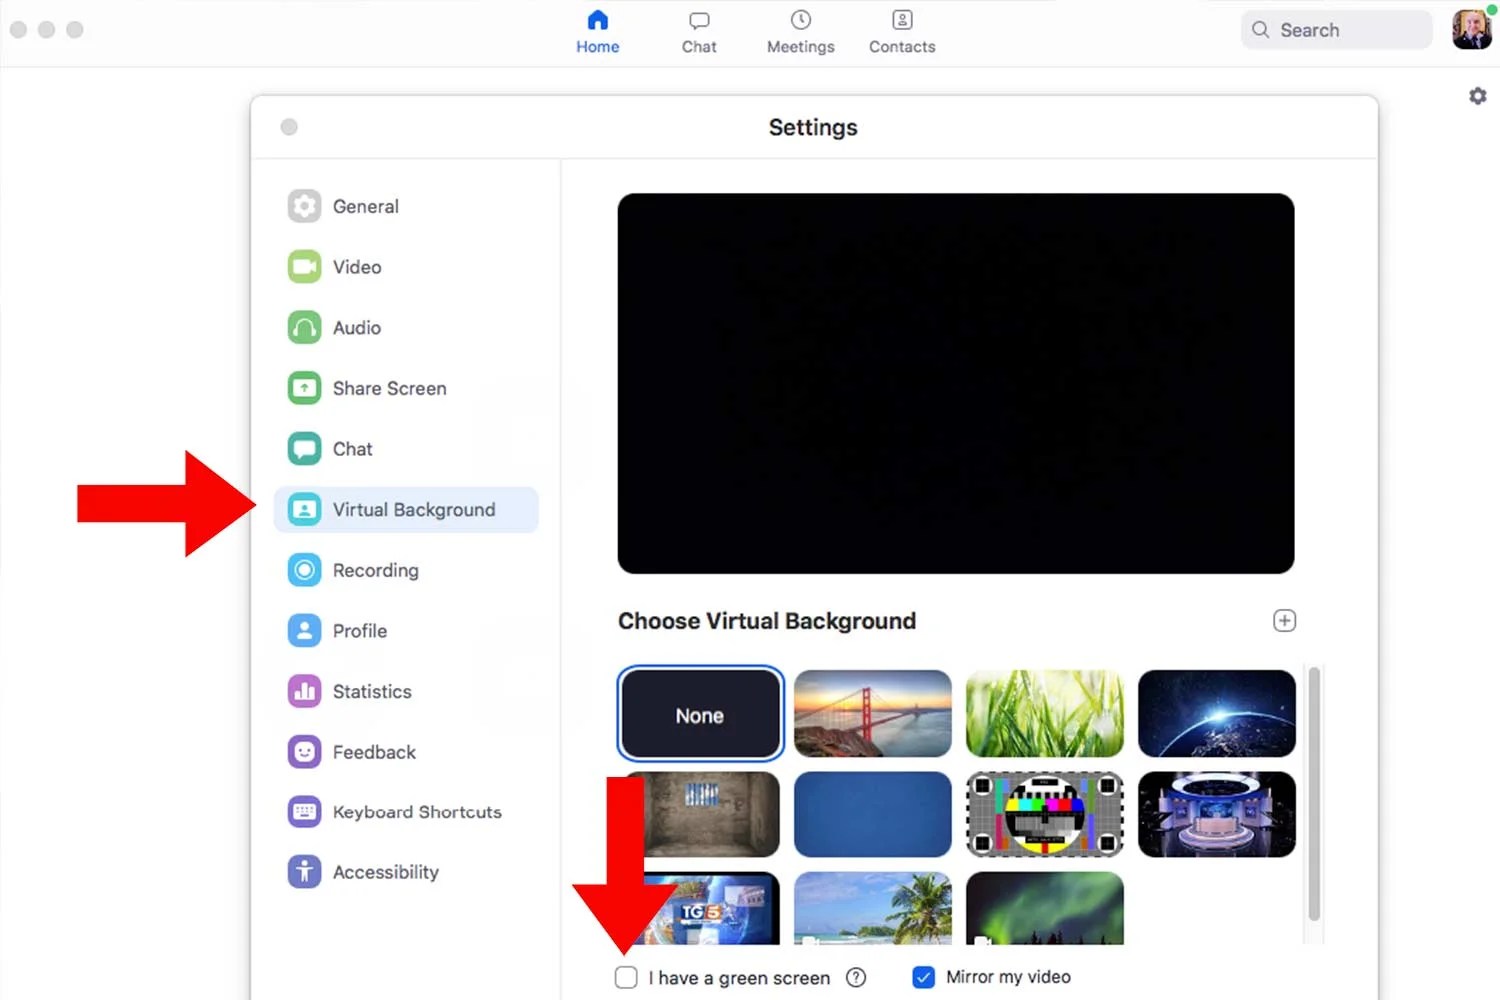
Task: Select the None virtual background option
Action: [699, 714]
